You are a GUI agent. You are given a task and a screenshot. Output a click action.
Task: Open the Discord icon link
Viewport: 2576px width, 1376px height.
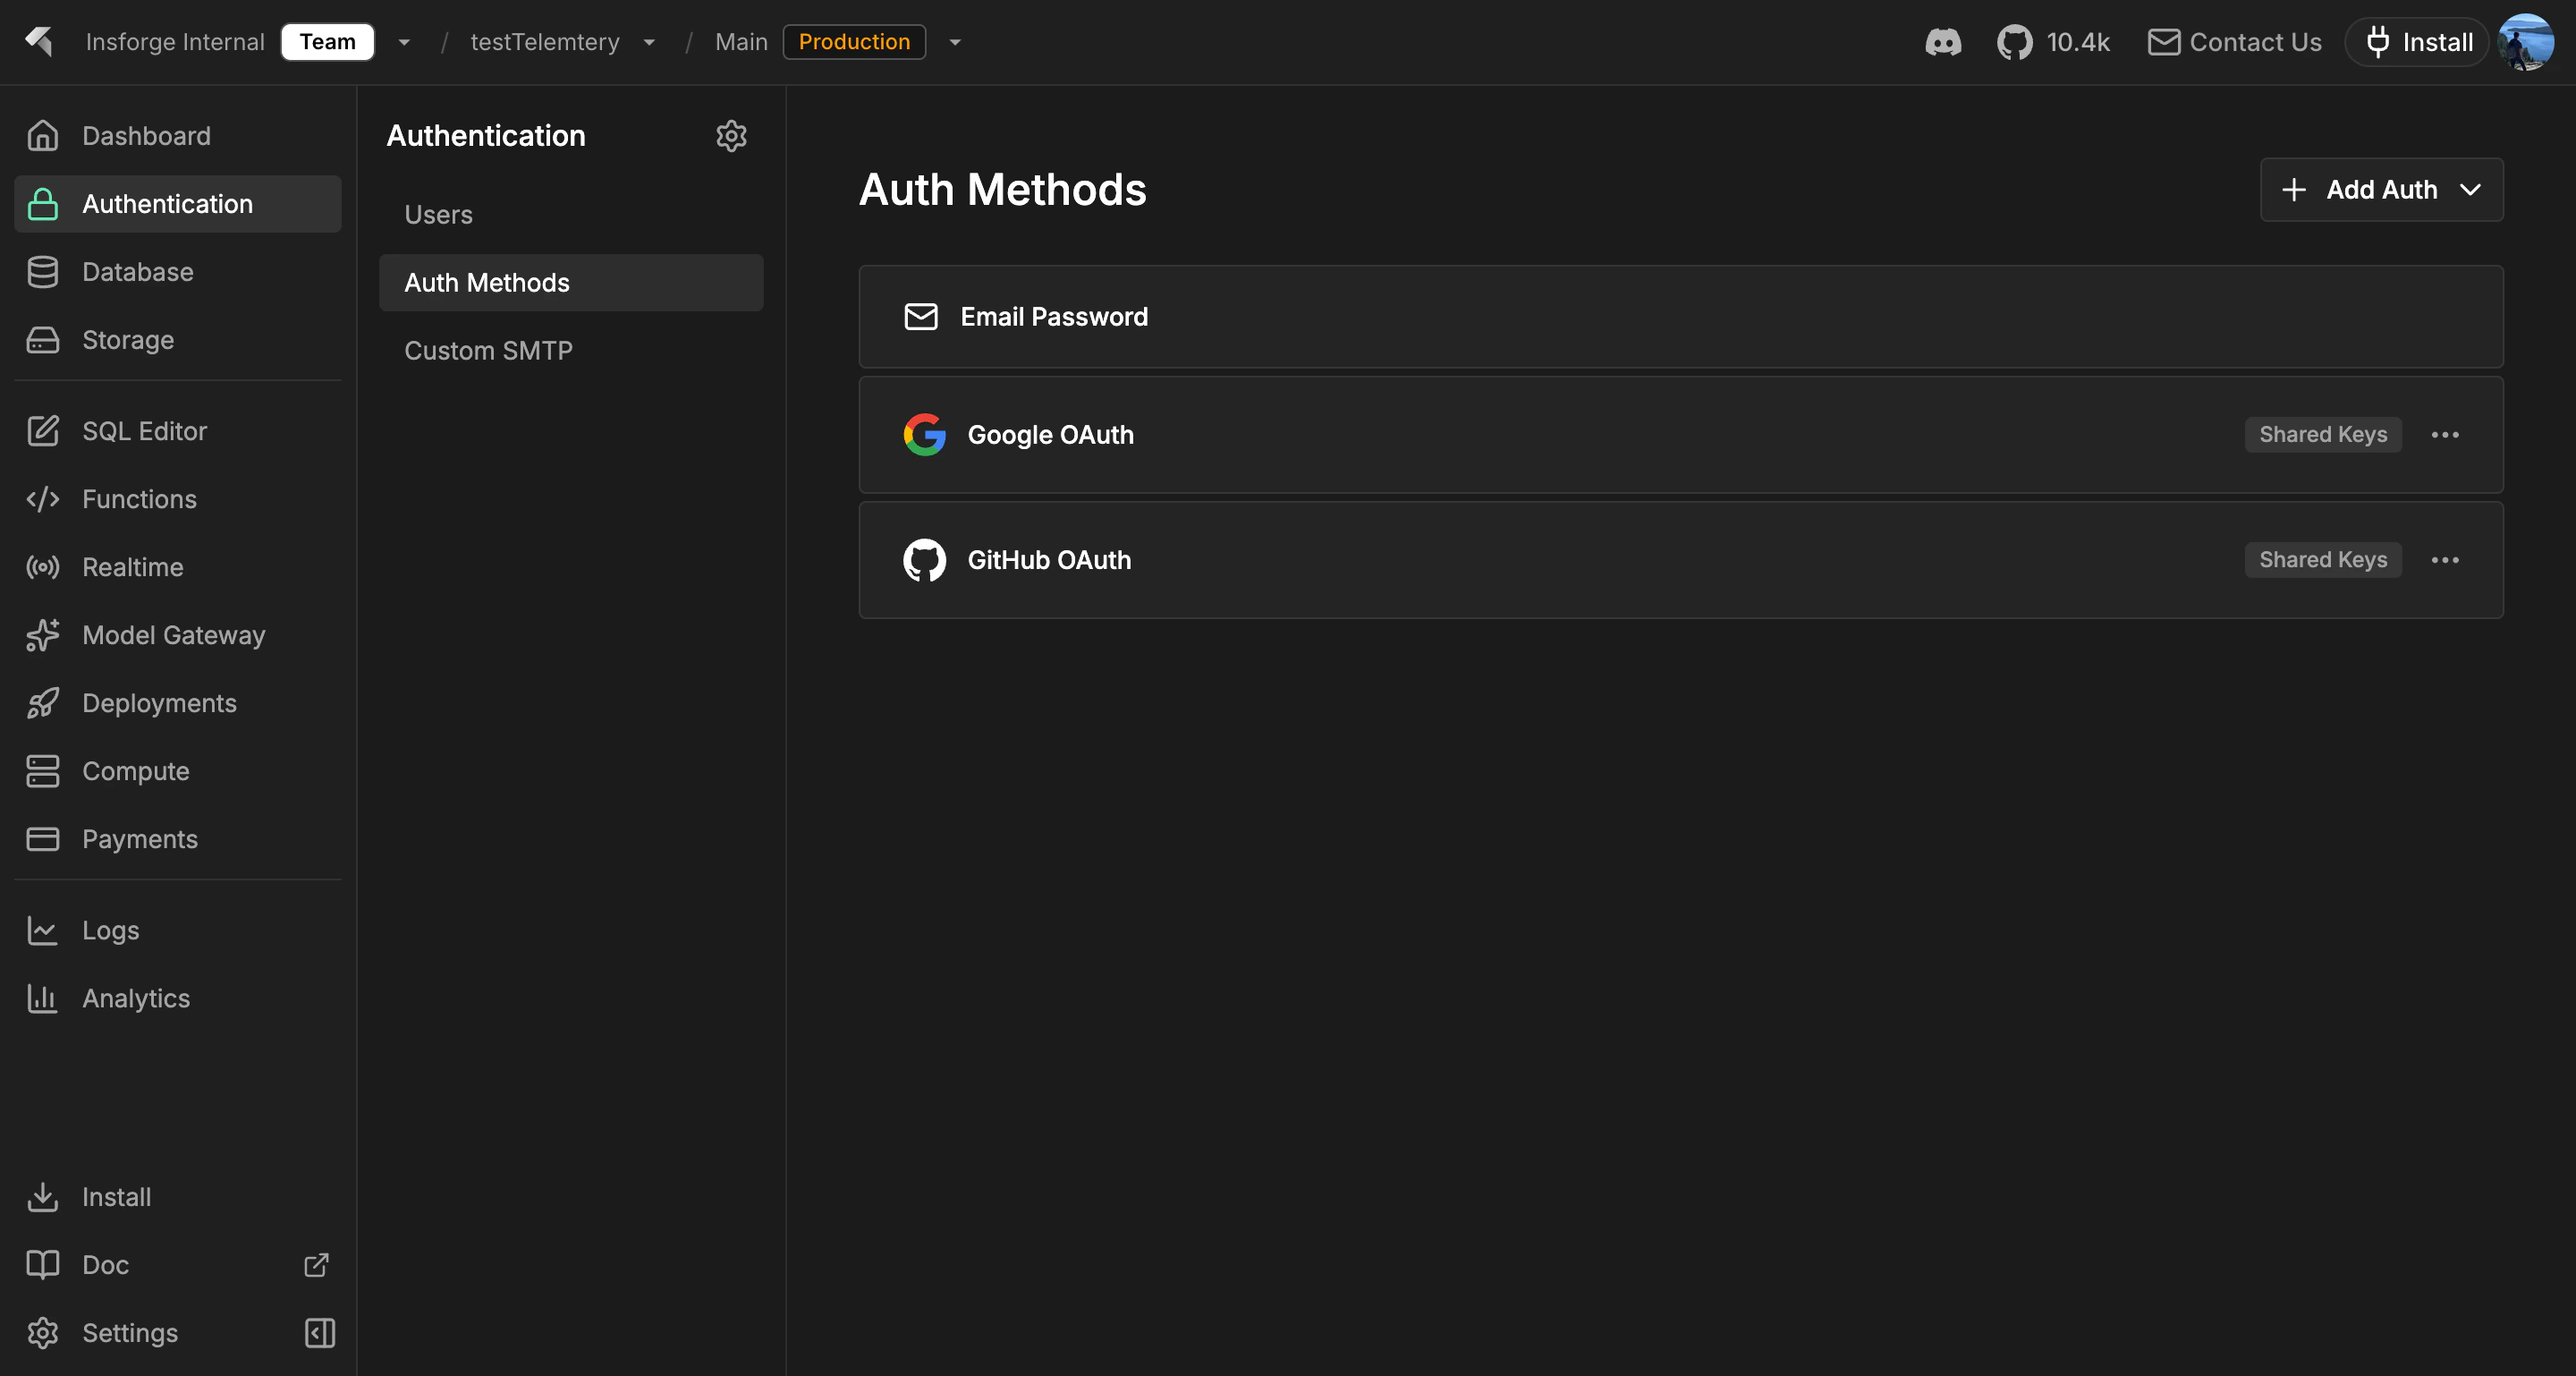point(1943,42)
